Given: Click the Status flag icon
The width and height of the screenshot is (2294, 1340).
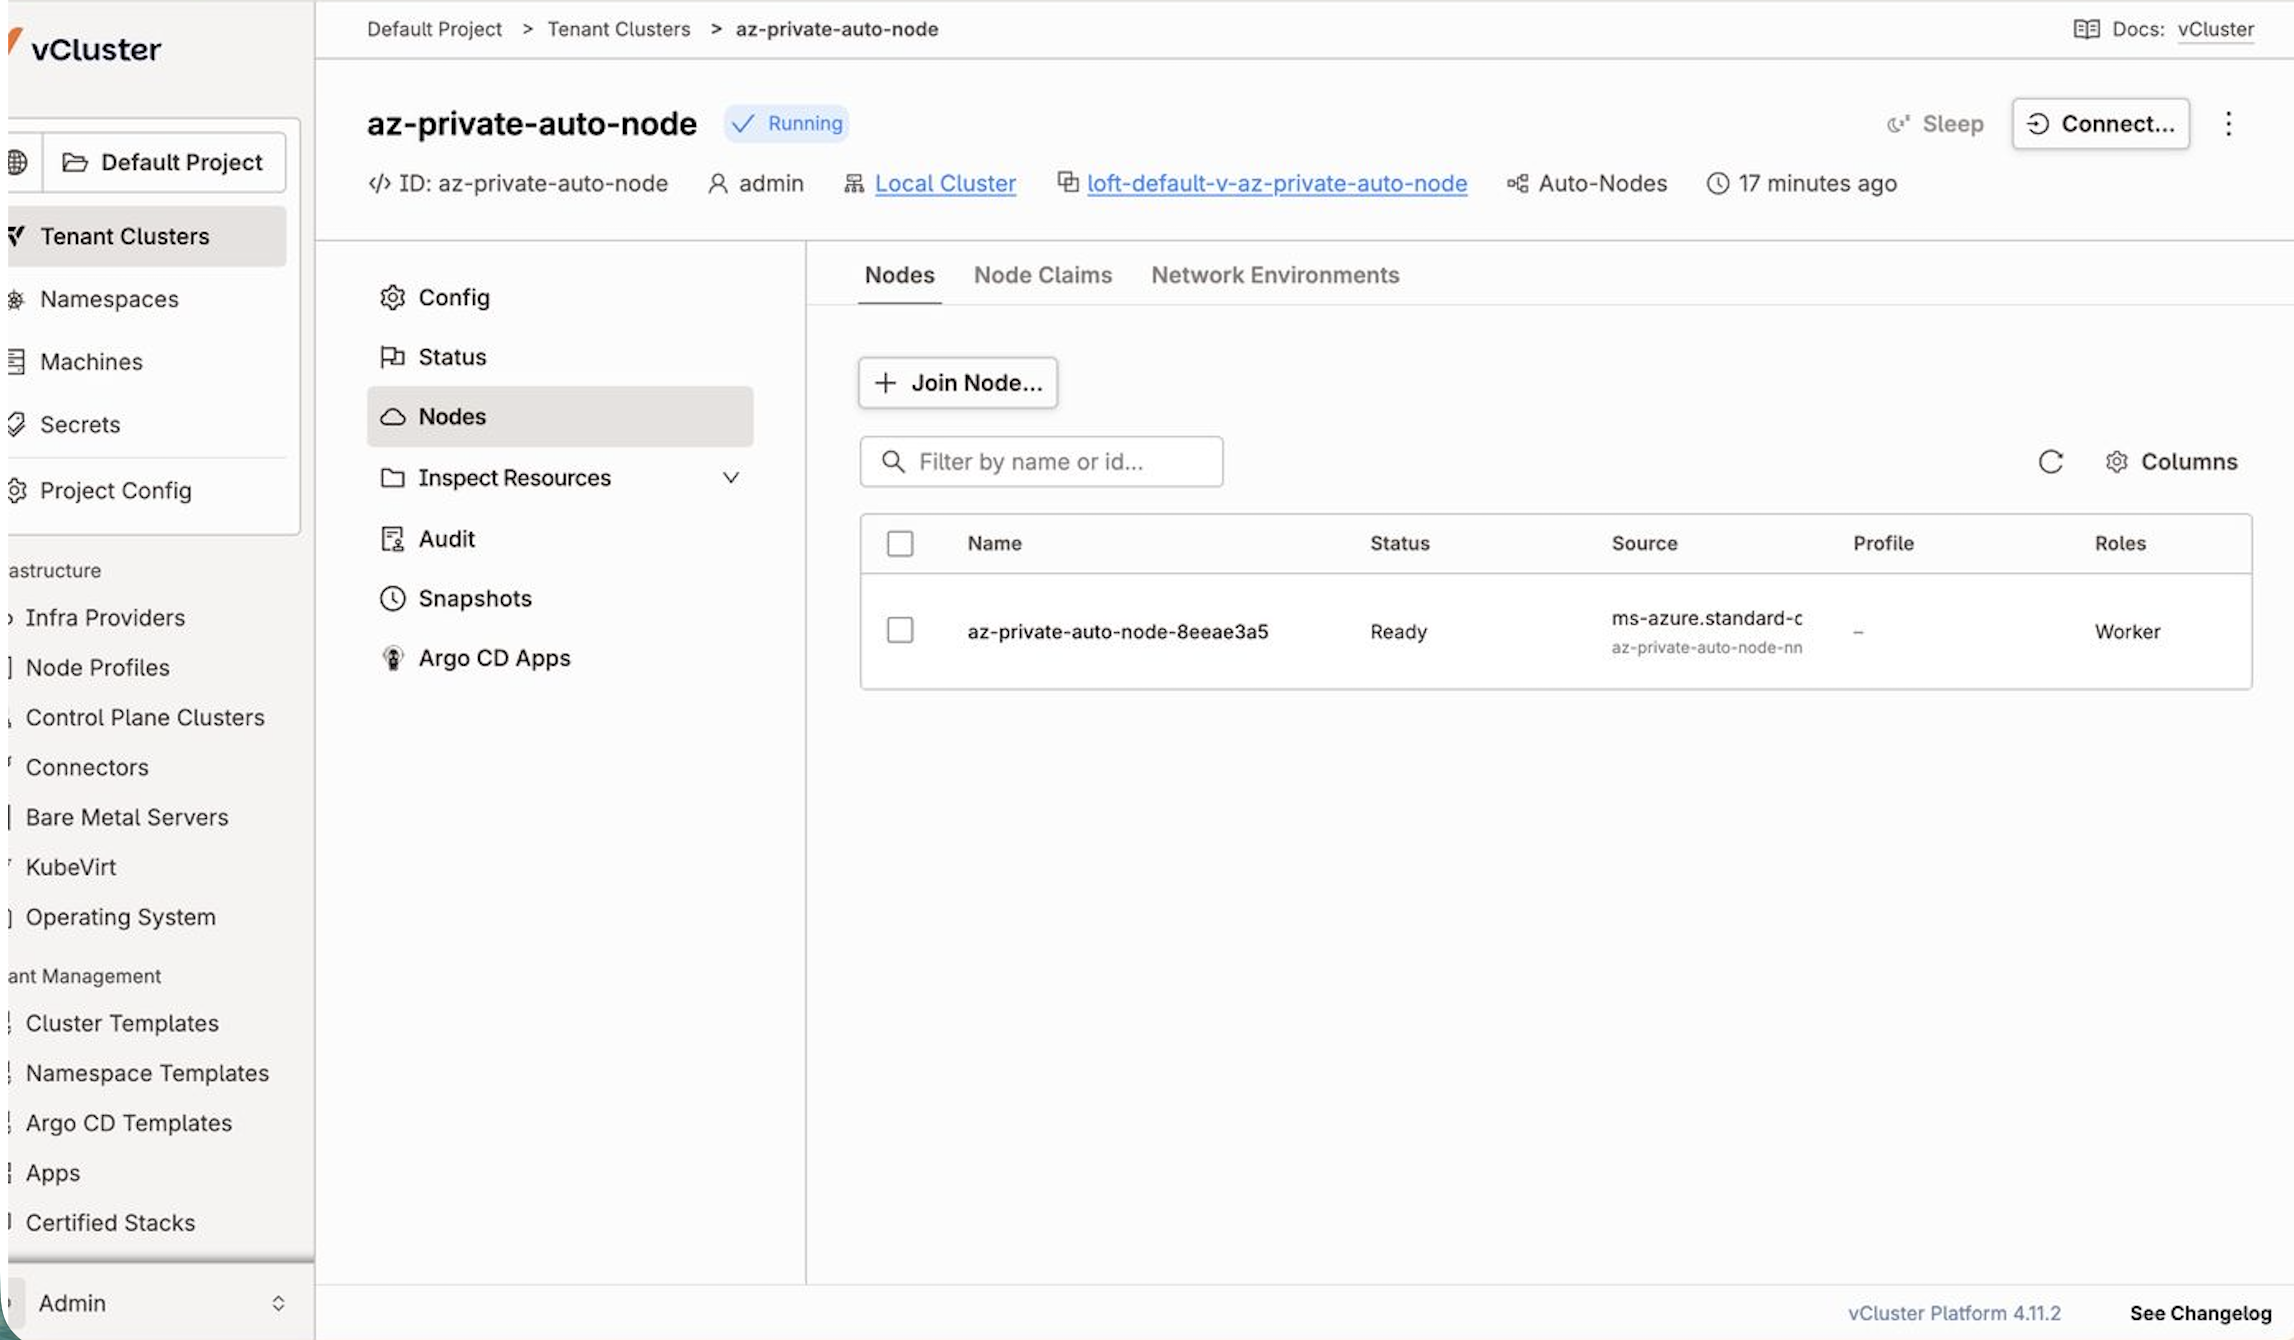Looking at the screenshot, I should (x=392, y=357).
